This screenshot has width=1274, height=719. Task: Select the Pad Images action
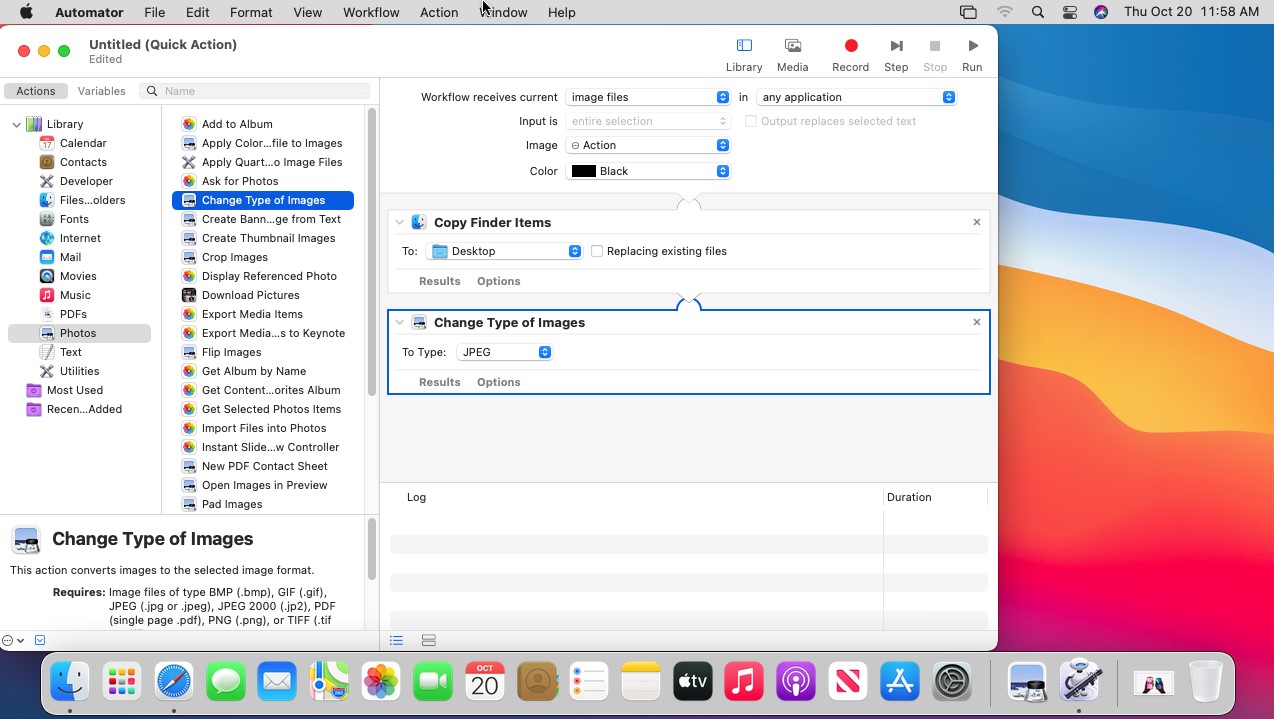(232, 504)
